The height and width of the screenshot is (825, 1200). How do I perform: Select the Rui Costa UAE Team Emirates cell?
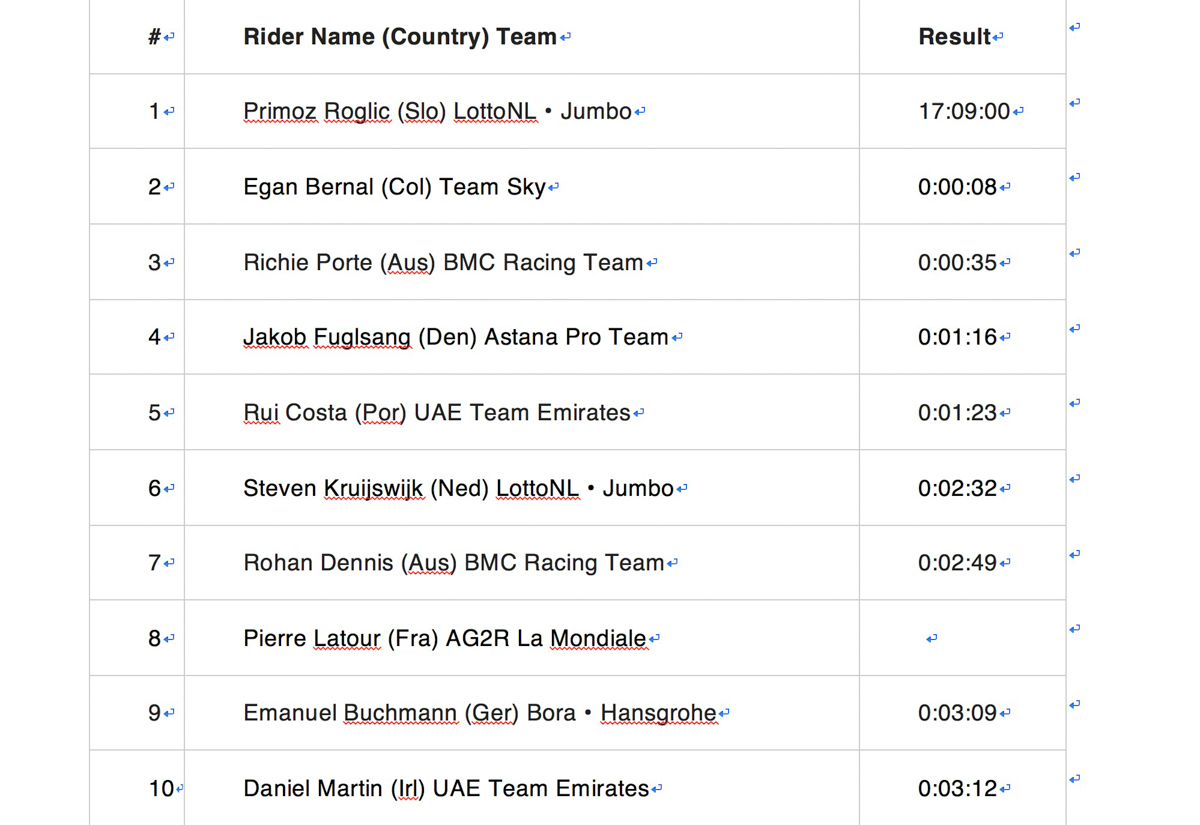(521, 413)
